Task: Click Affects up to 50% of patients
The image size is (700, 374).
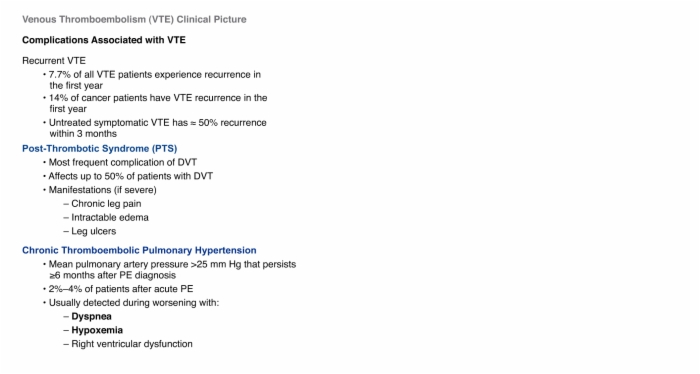Action: click(x=128, y=176)
